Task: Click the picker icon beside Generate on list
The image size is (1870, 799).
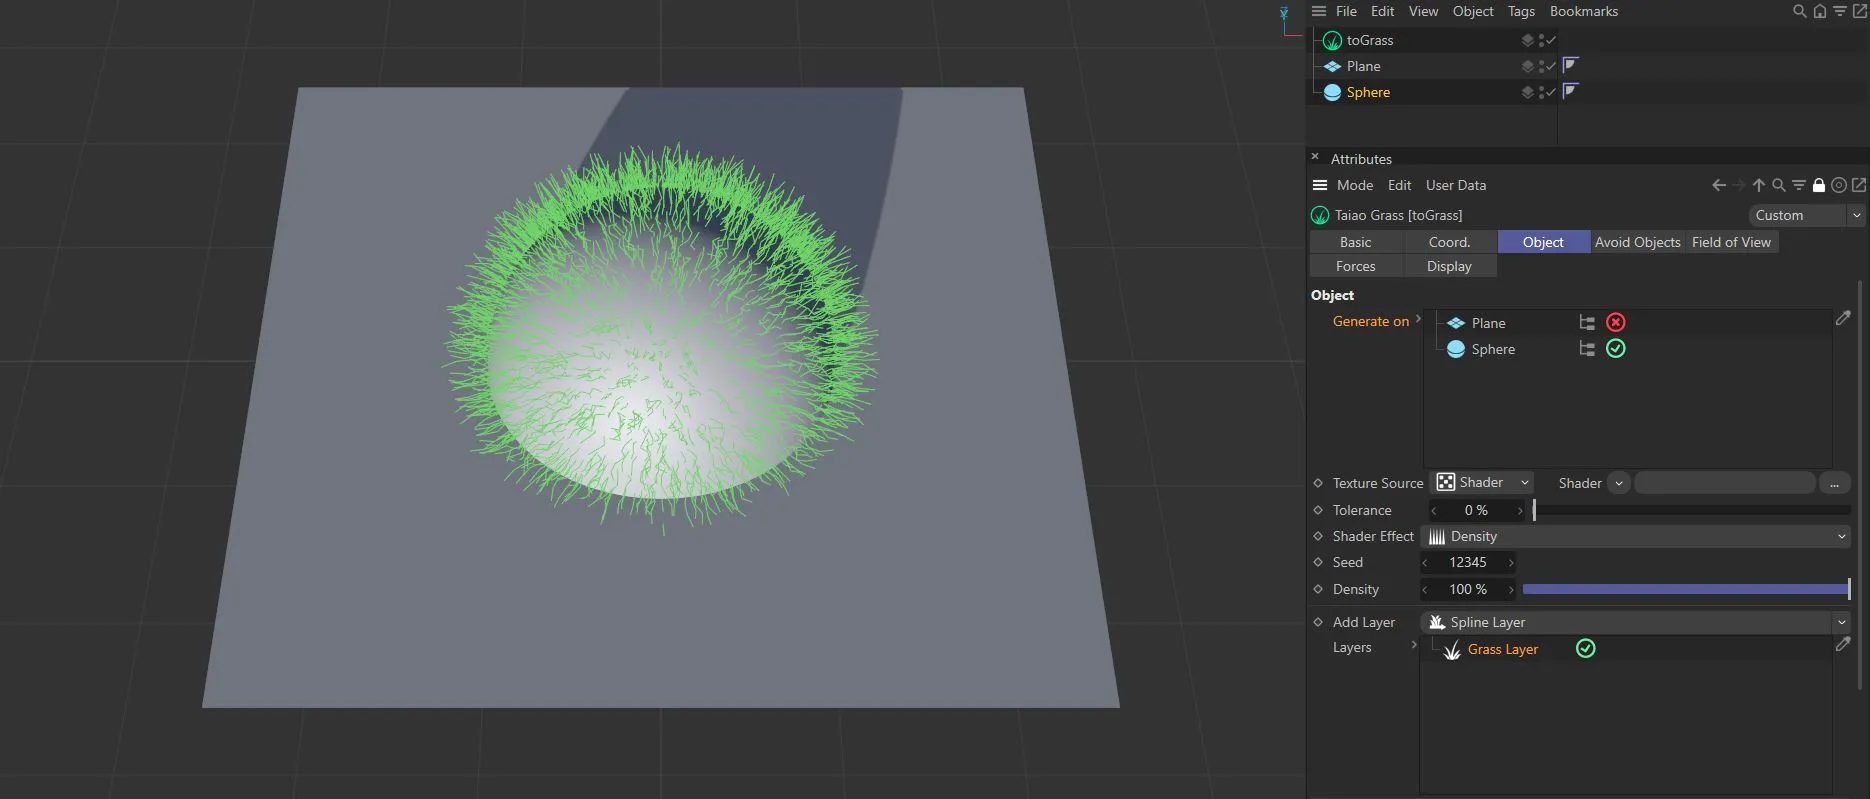Action: tap(1843, 318)
